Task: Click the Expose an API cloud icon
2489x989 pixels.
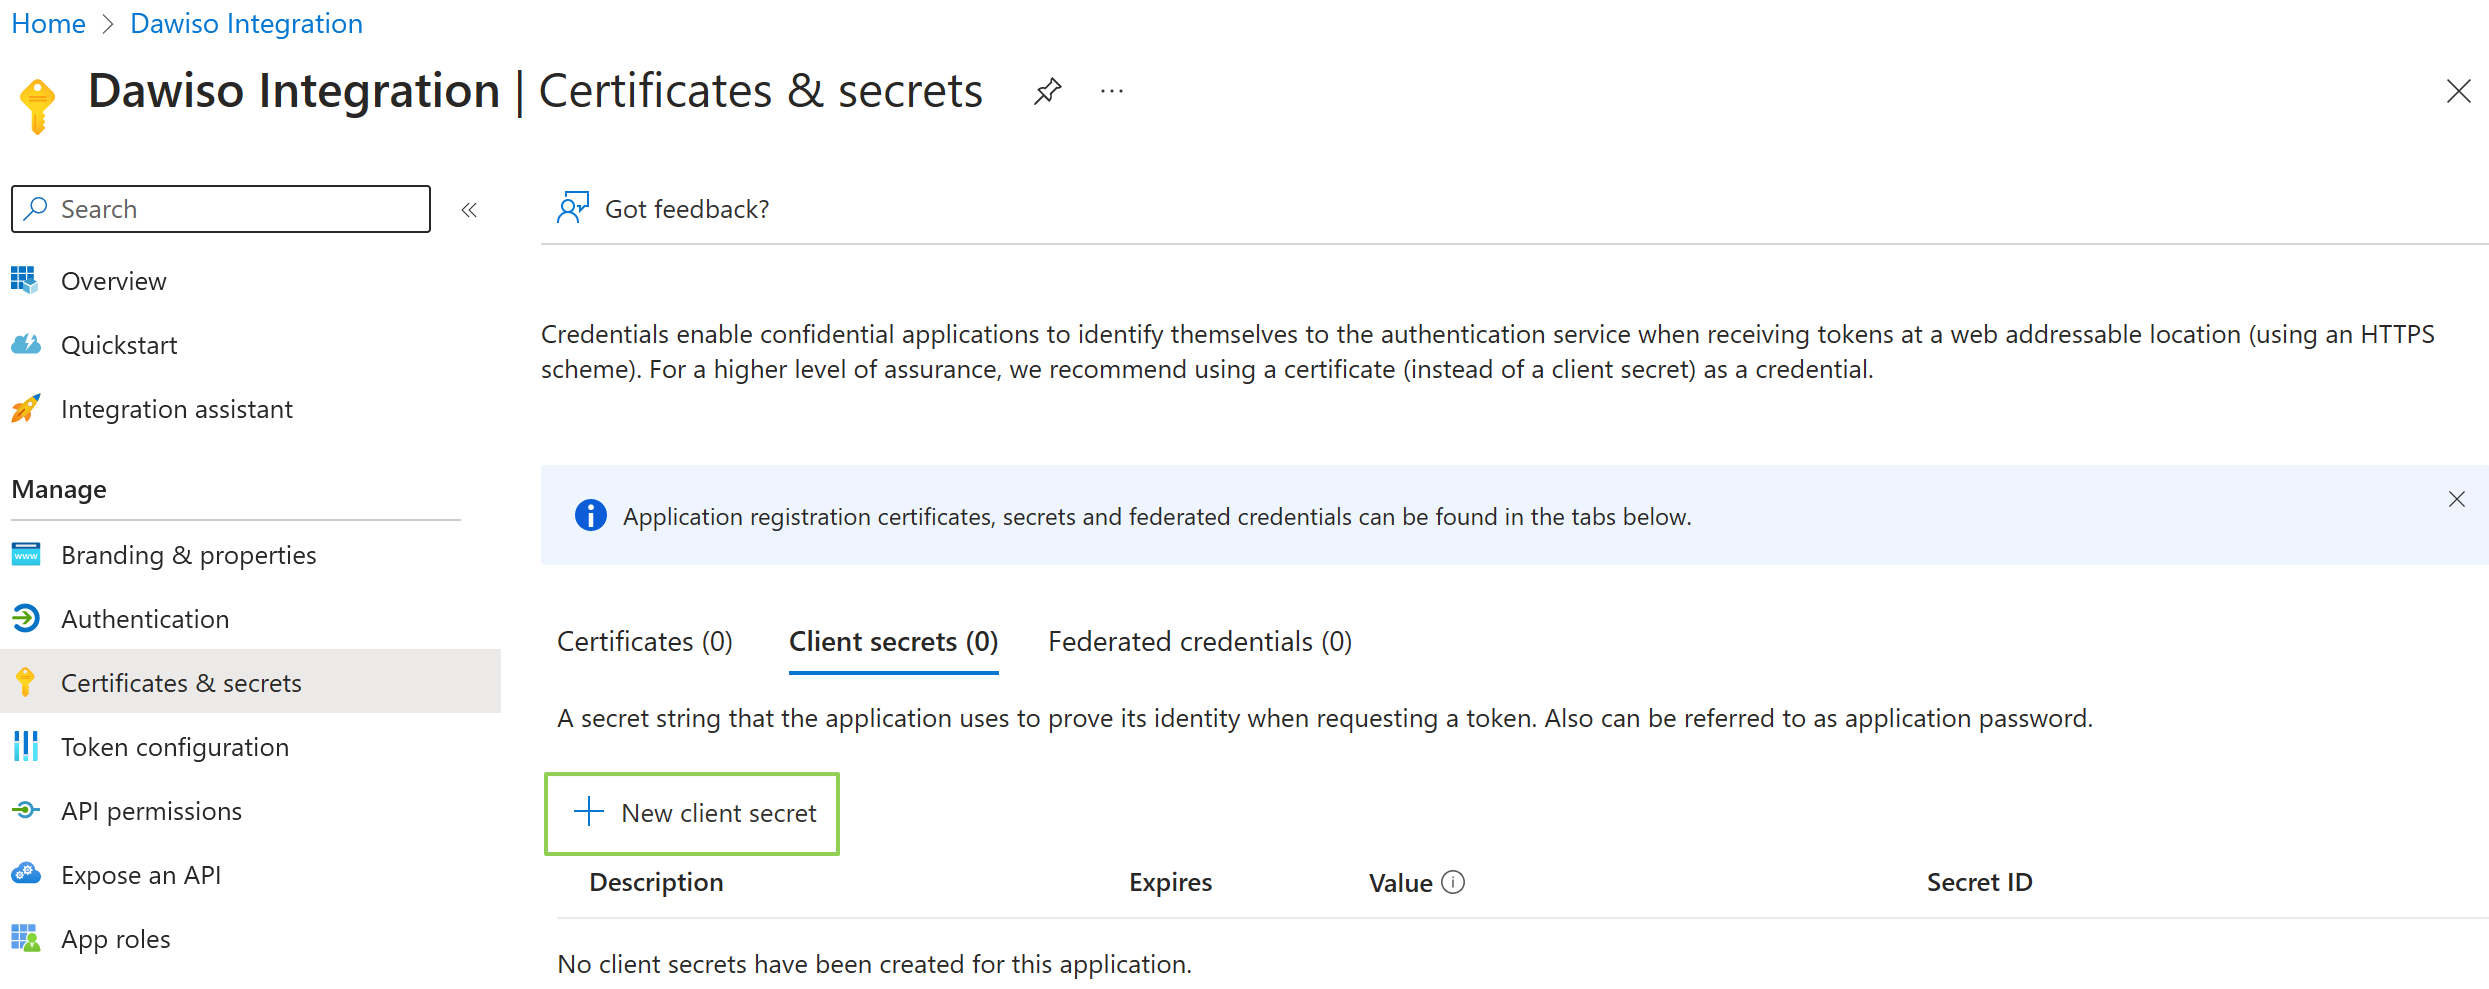Action: tap(26, 875)
